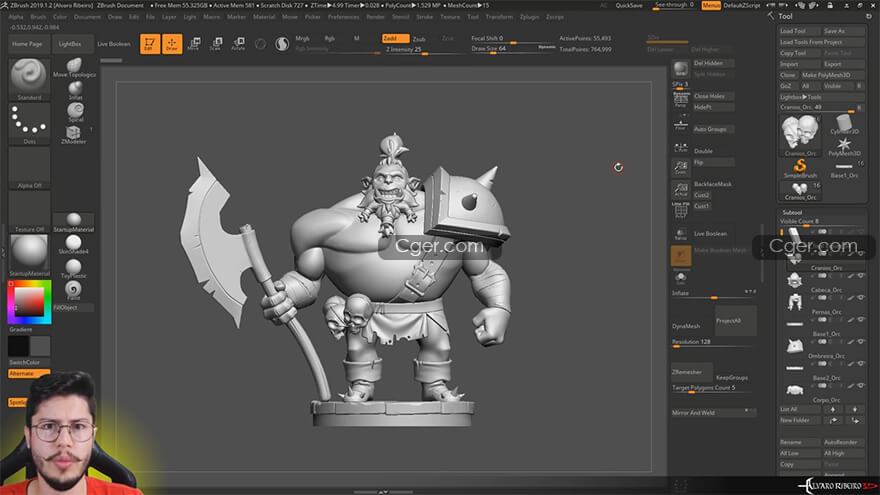Select the Rotate gizmo tool

tap(239, 44)
